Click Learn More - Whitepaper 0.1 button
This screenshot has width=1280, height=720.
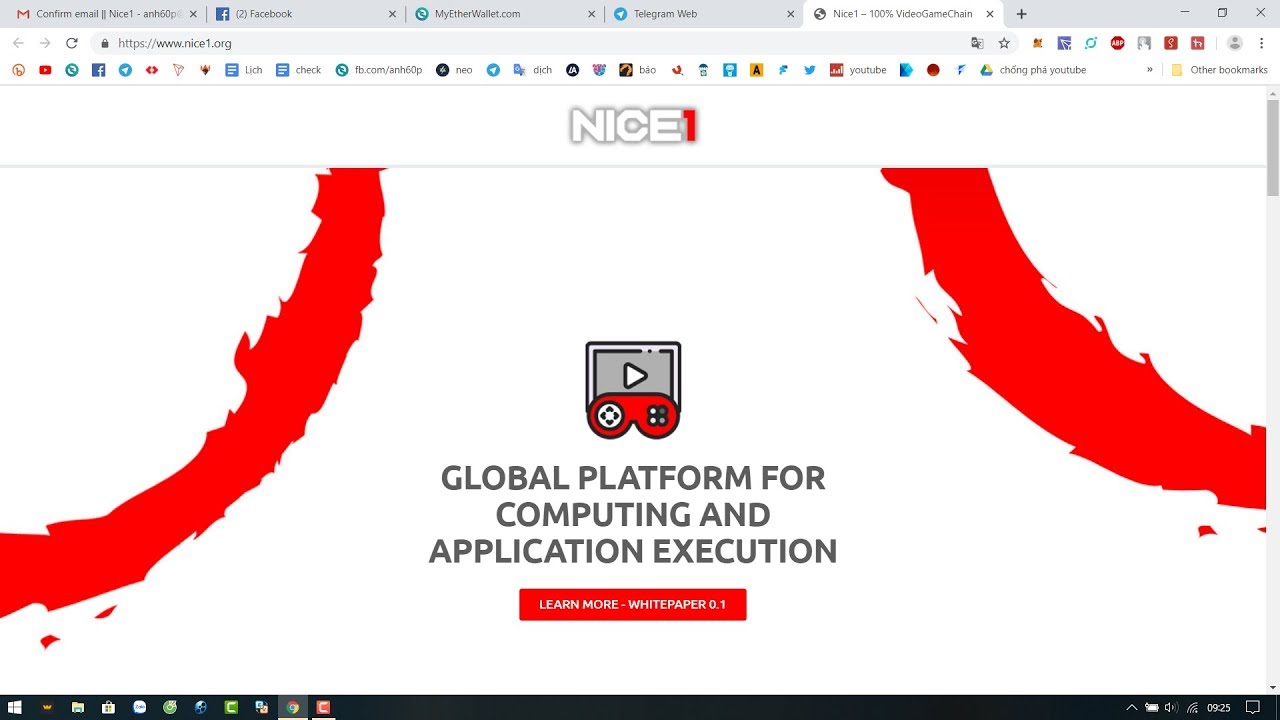[632, 604]
